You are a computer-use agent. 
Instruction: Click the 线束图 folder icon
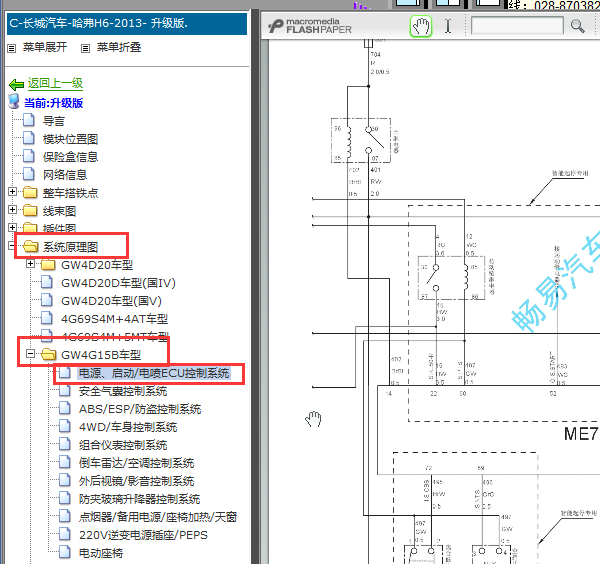[x=30, y=210]
